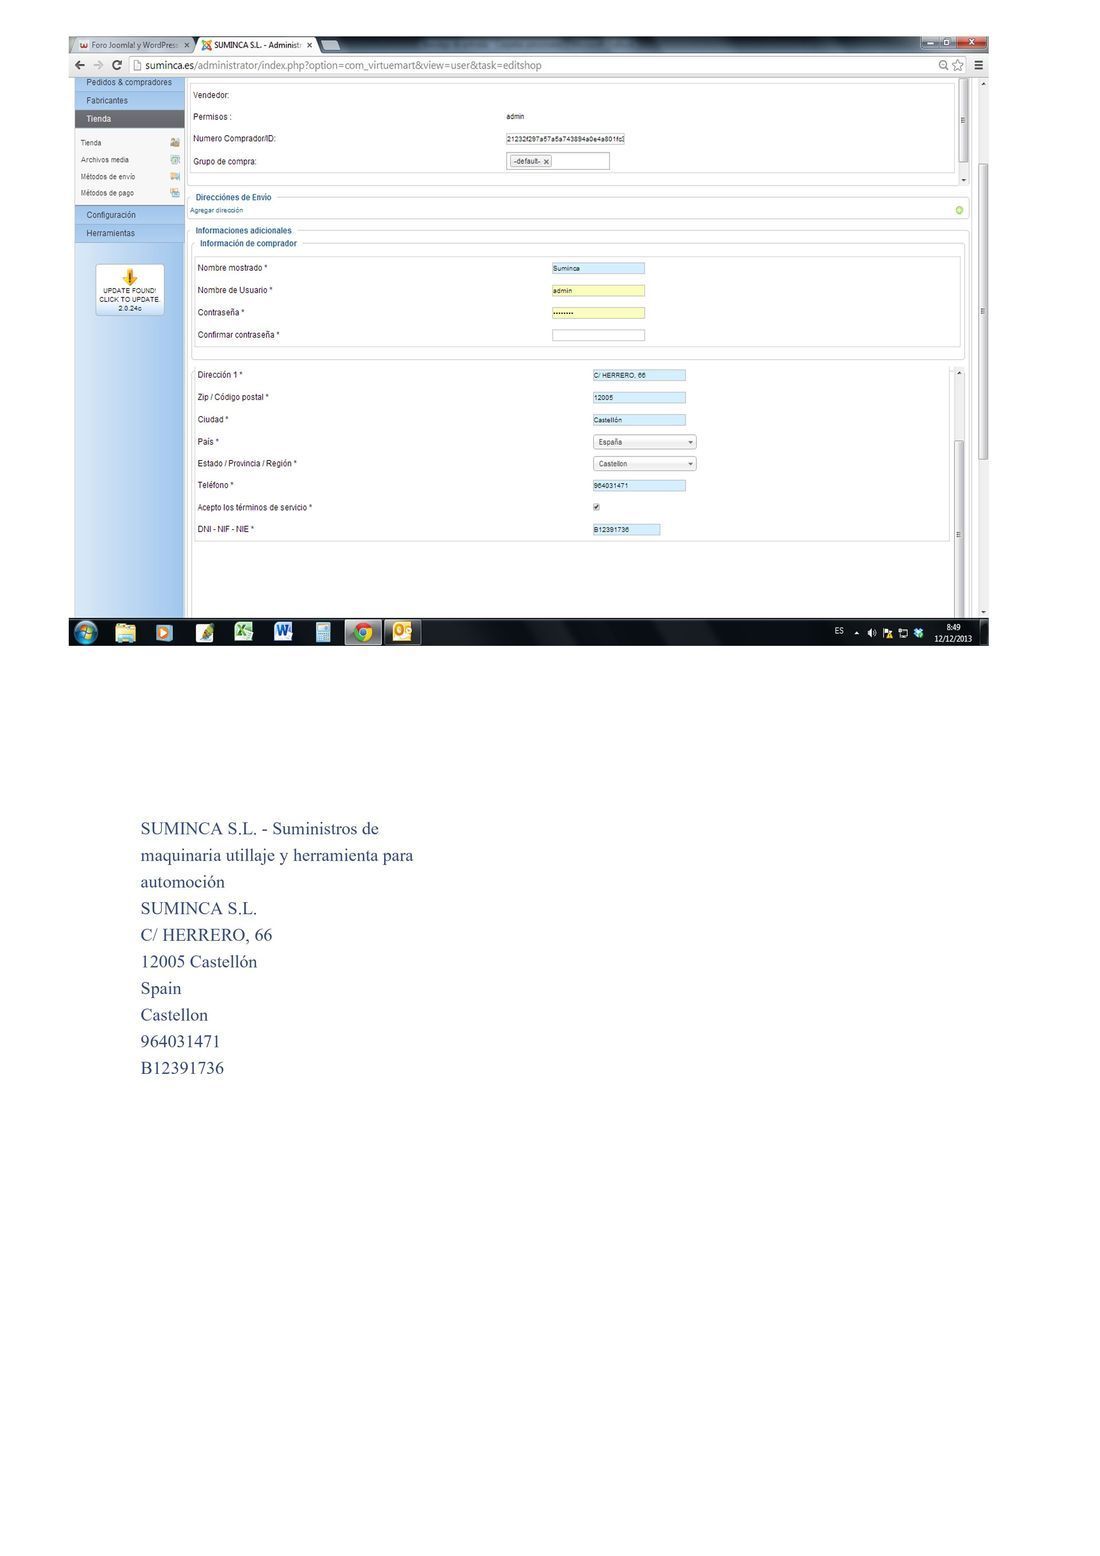
Task: Bookmark this page with the star icon
Action: (958, 65)
